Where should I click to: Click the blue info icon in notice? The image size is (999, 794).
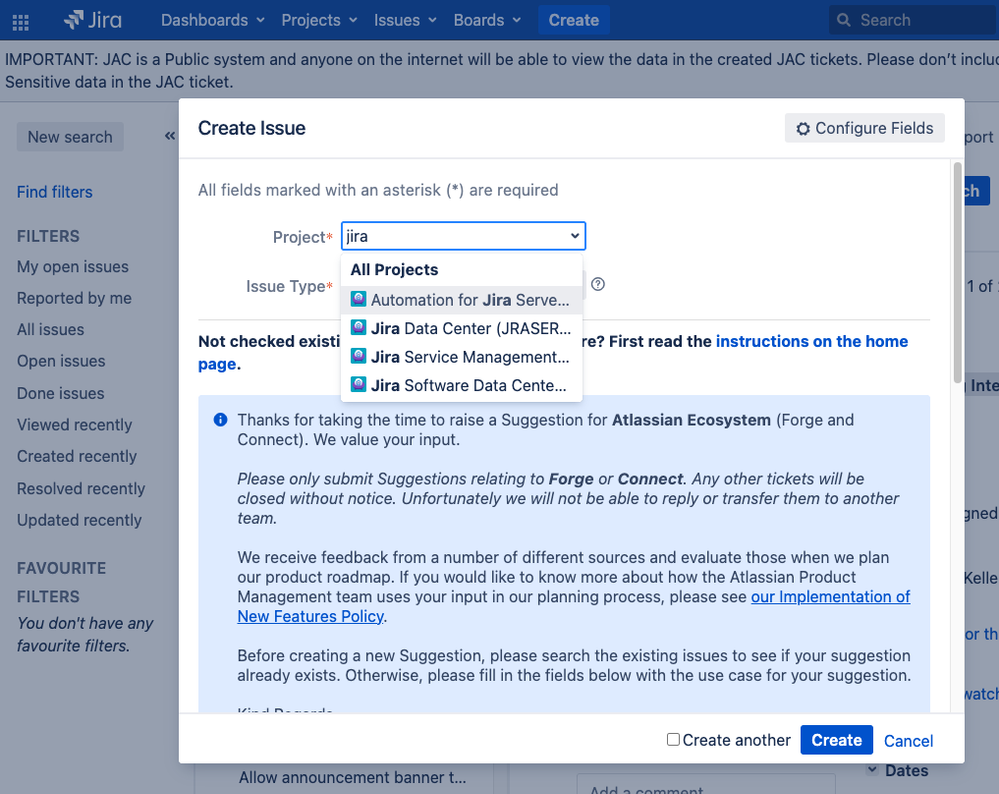click(220, 420)
